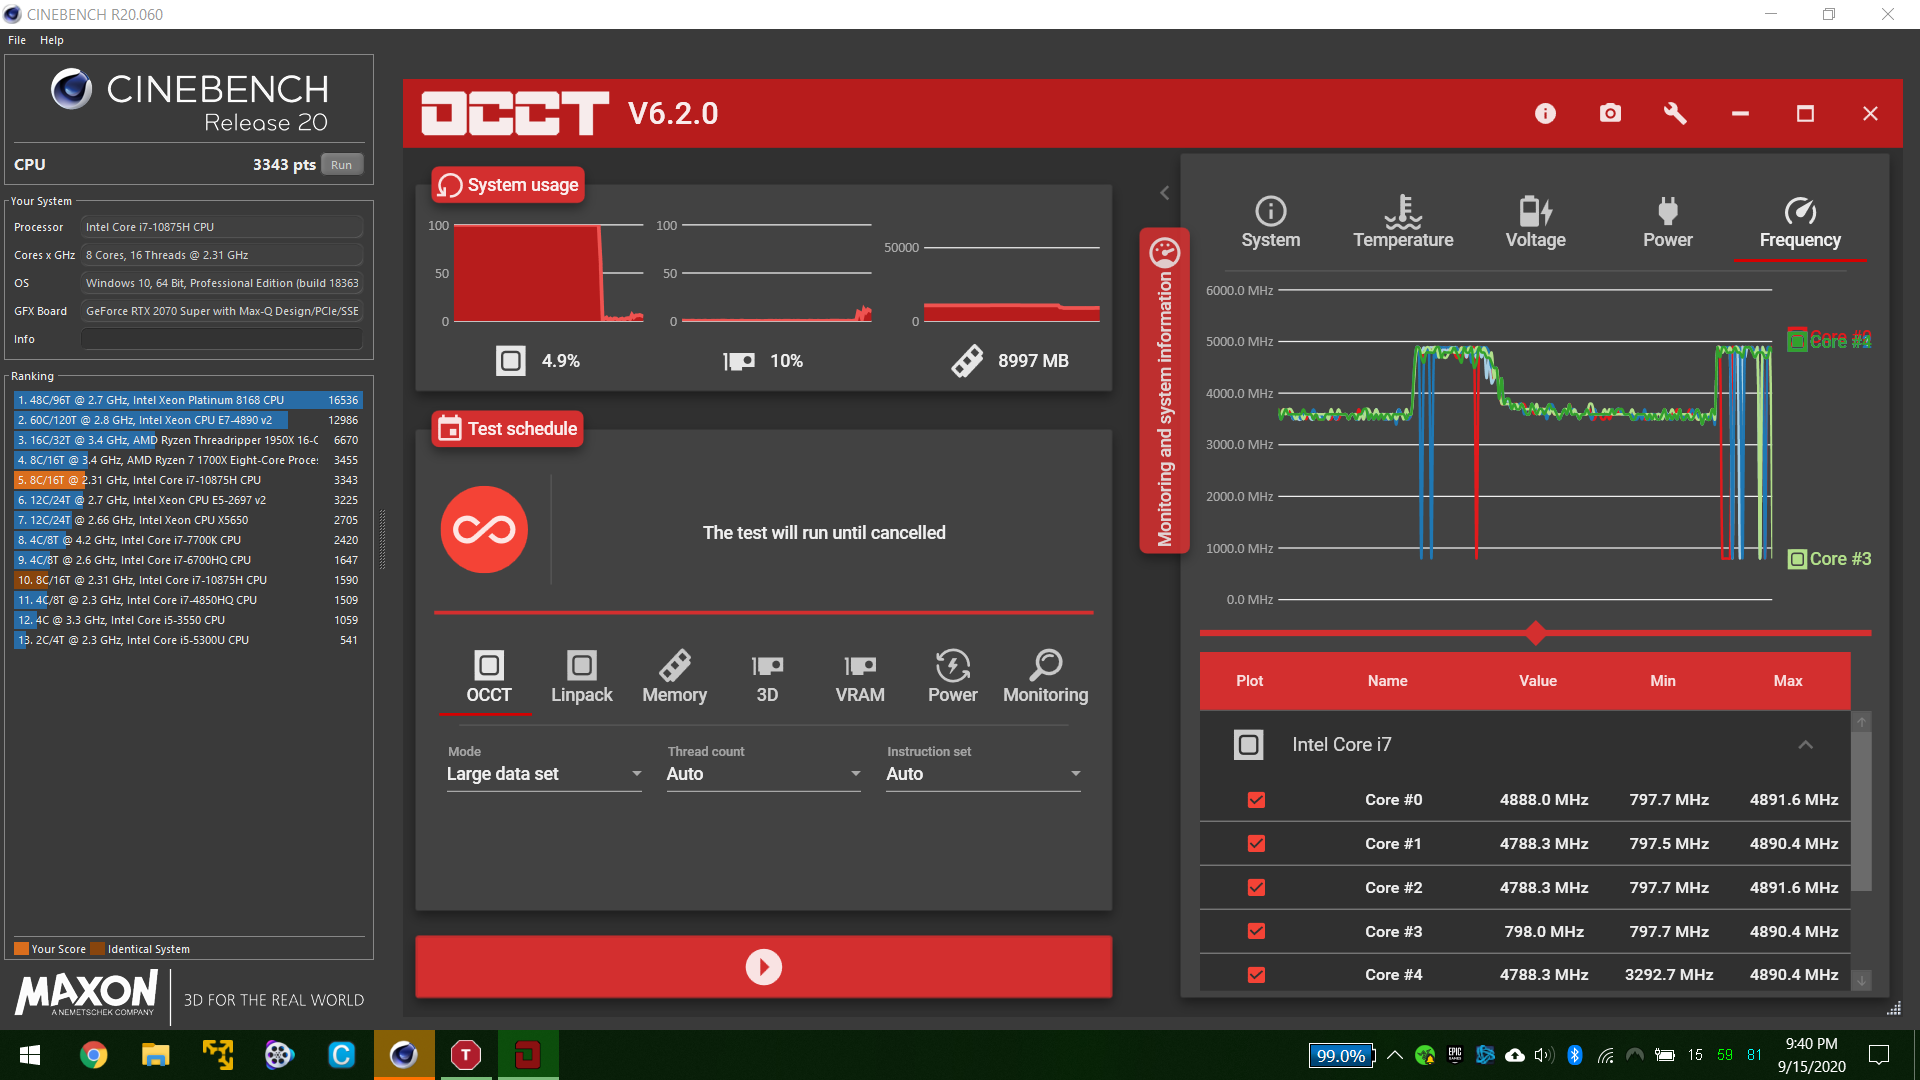1920x1080 pixels.
Task: Open the notification center icon
Action: point(1879,1055)
